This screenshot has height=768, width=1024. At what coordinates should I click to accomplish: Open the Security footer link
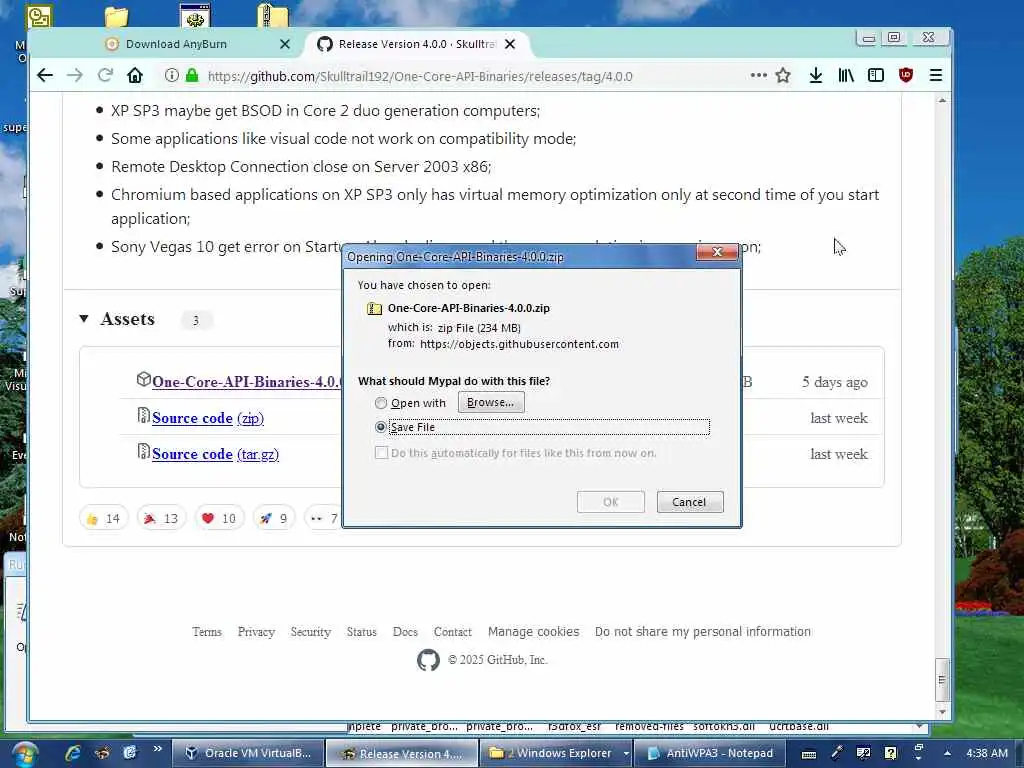coord(311,632)
